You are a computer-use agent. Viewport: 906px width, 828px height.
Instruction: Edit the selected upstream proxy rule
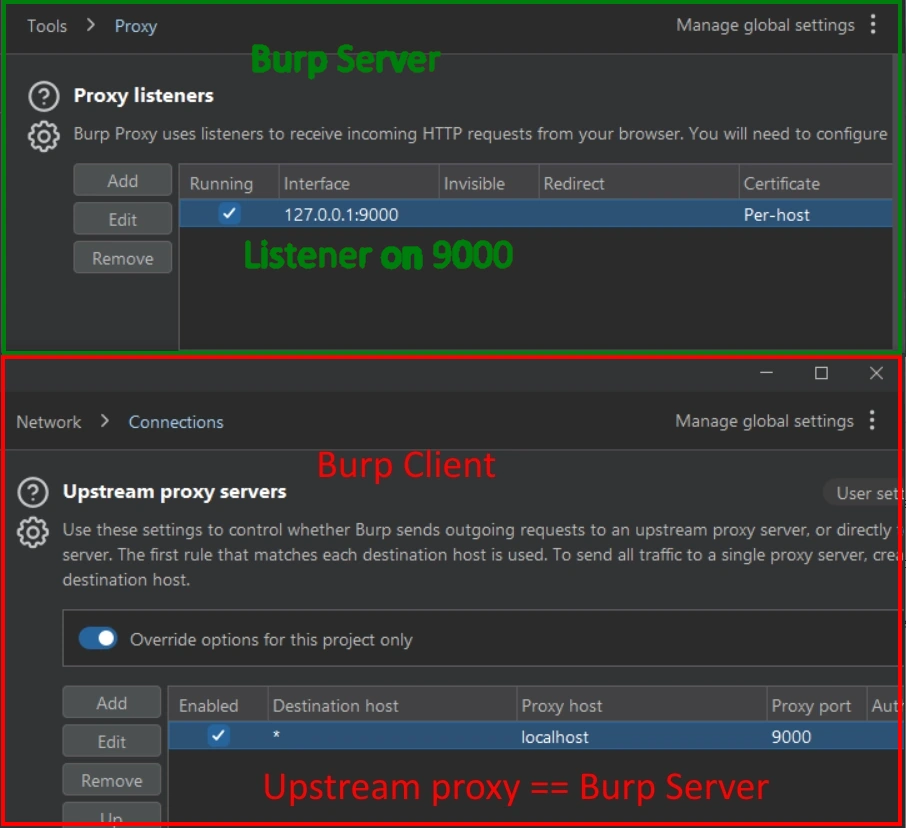[112, 741]
